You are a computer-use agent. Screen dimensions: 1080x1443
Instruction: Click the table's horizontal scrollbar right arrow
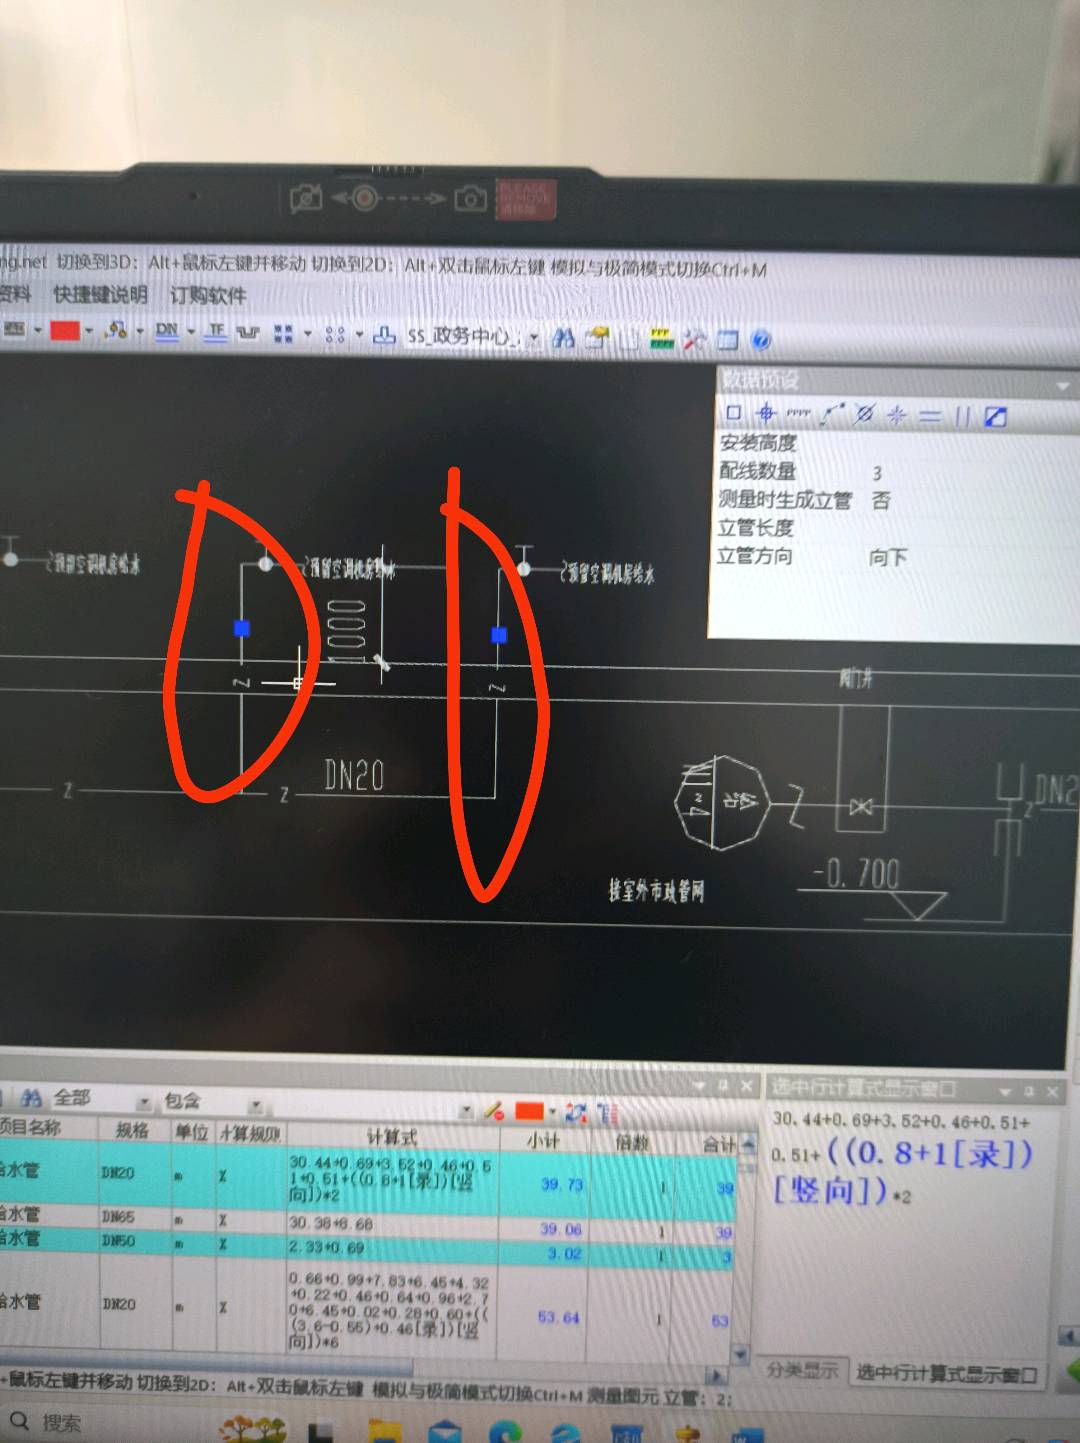point(715,1374)
